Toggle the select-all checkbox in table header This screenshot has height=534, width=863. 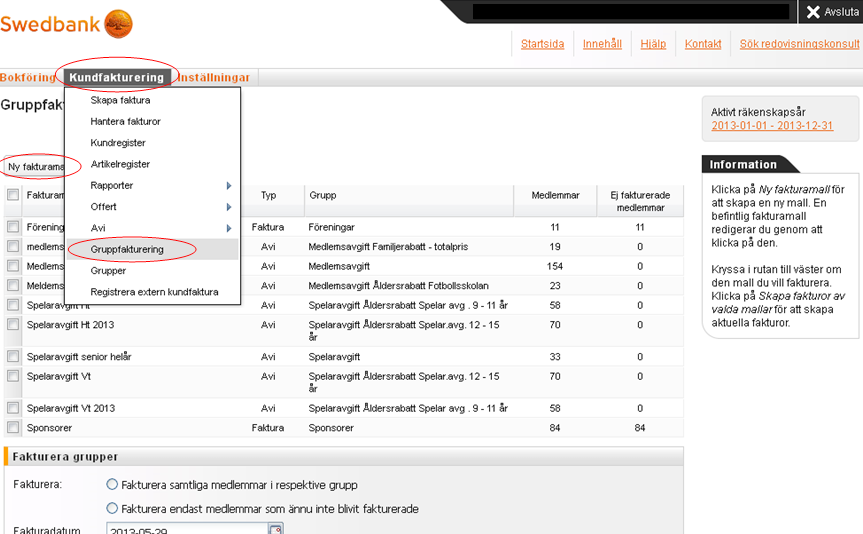13,194
